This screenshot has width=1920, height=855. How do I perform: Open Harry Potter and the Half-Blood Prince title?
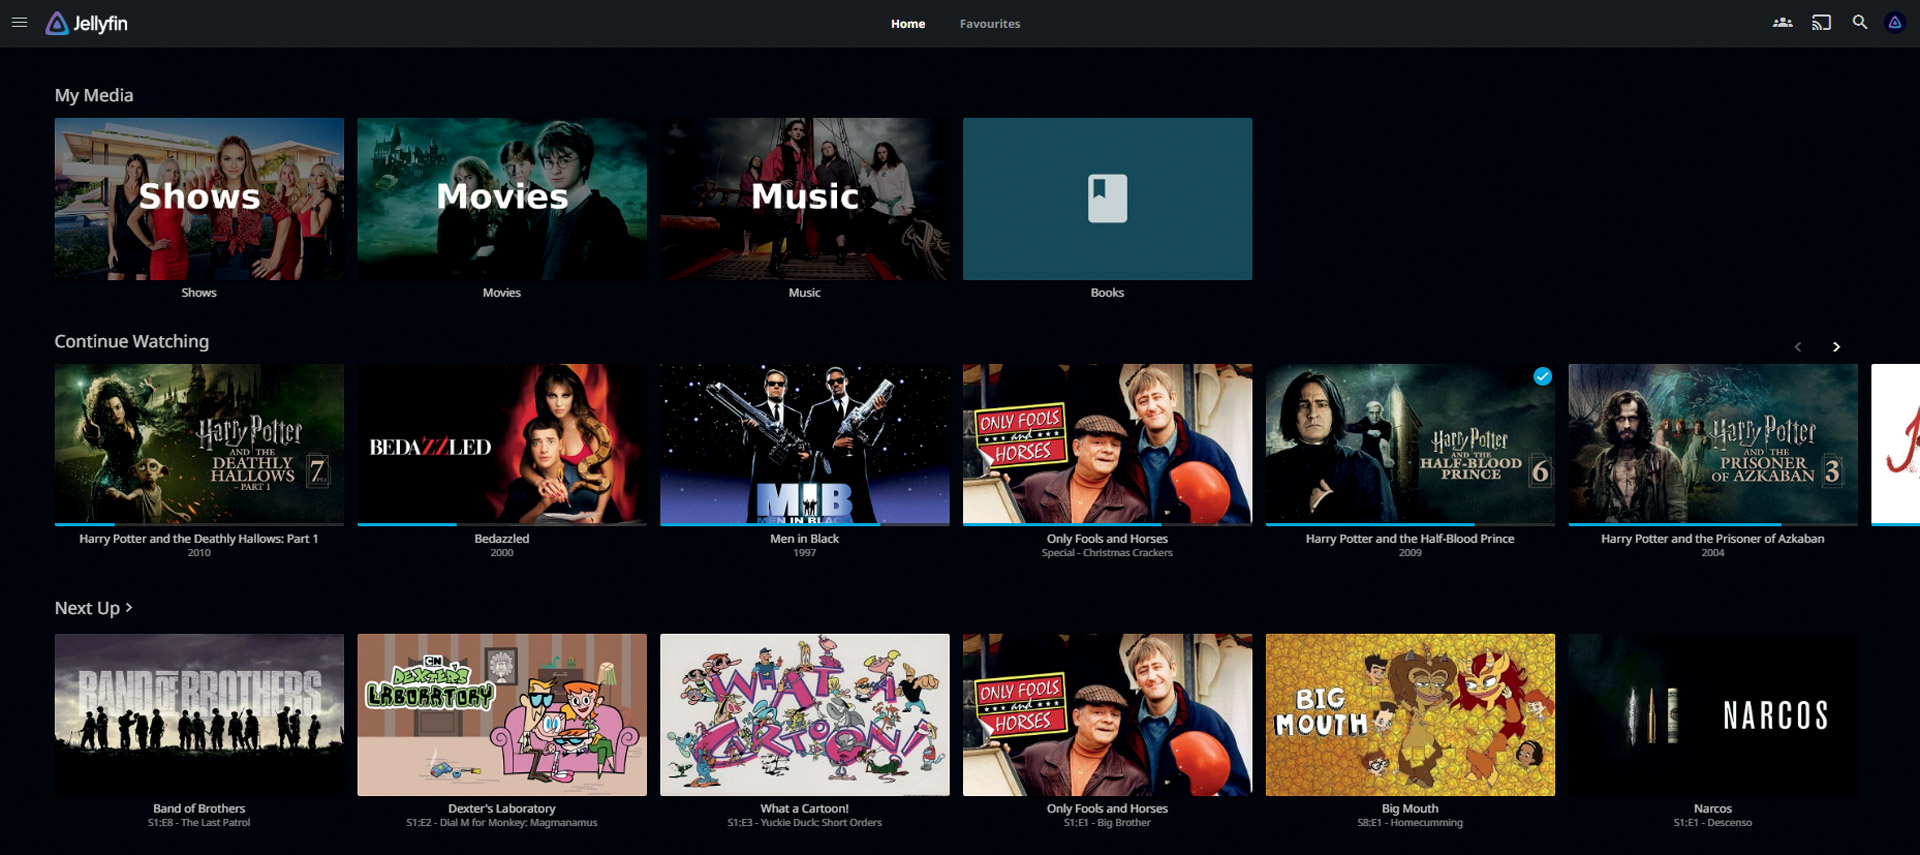(1410, 539)
